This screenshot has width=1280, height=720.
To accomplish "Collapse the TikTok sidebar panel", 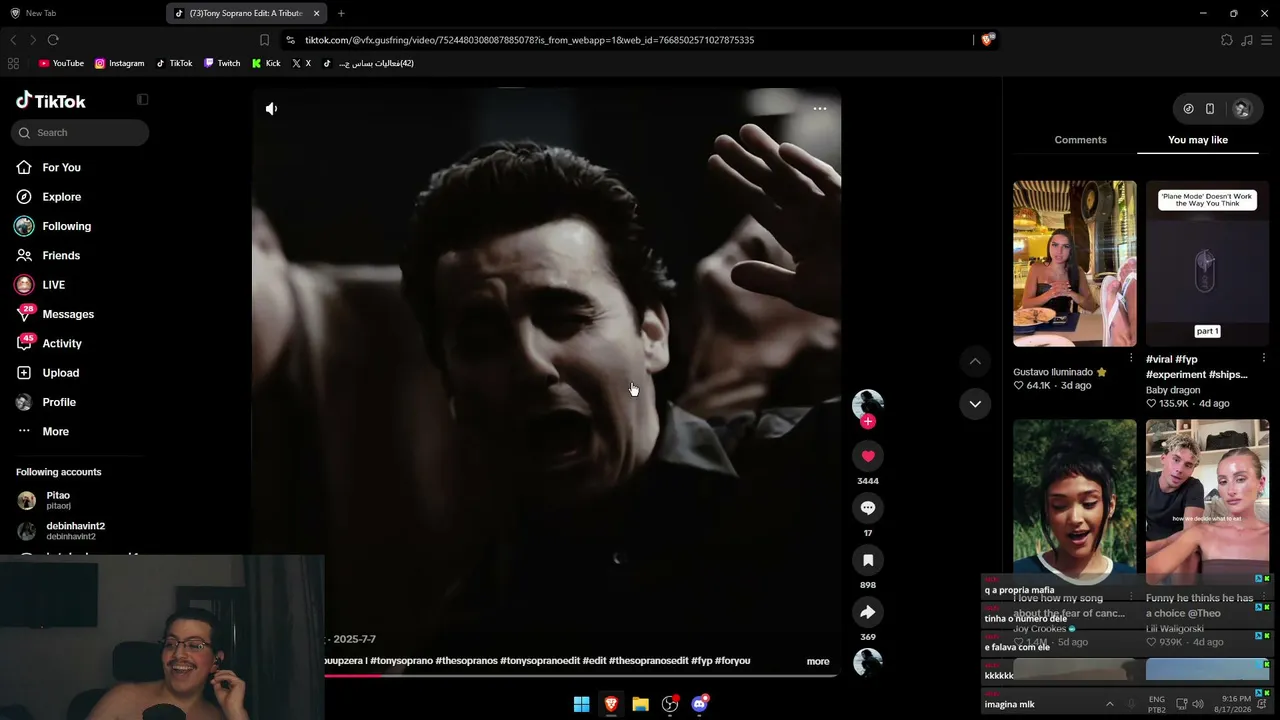I will coord(142,99).
